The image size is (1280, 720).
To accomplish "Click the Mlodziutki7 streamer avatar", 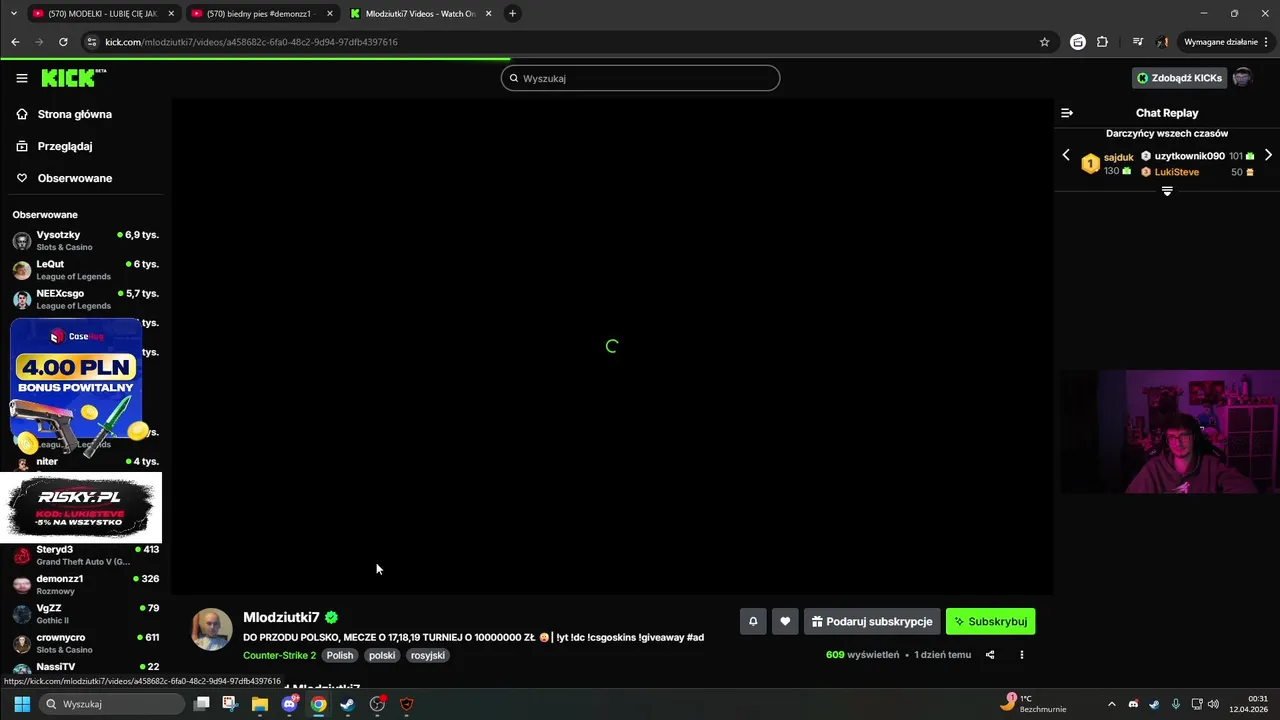I will coord(212,630).
